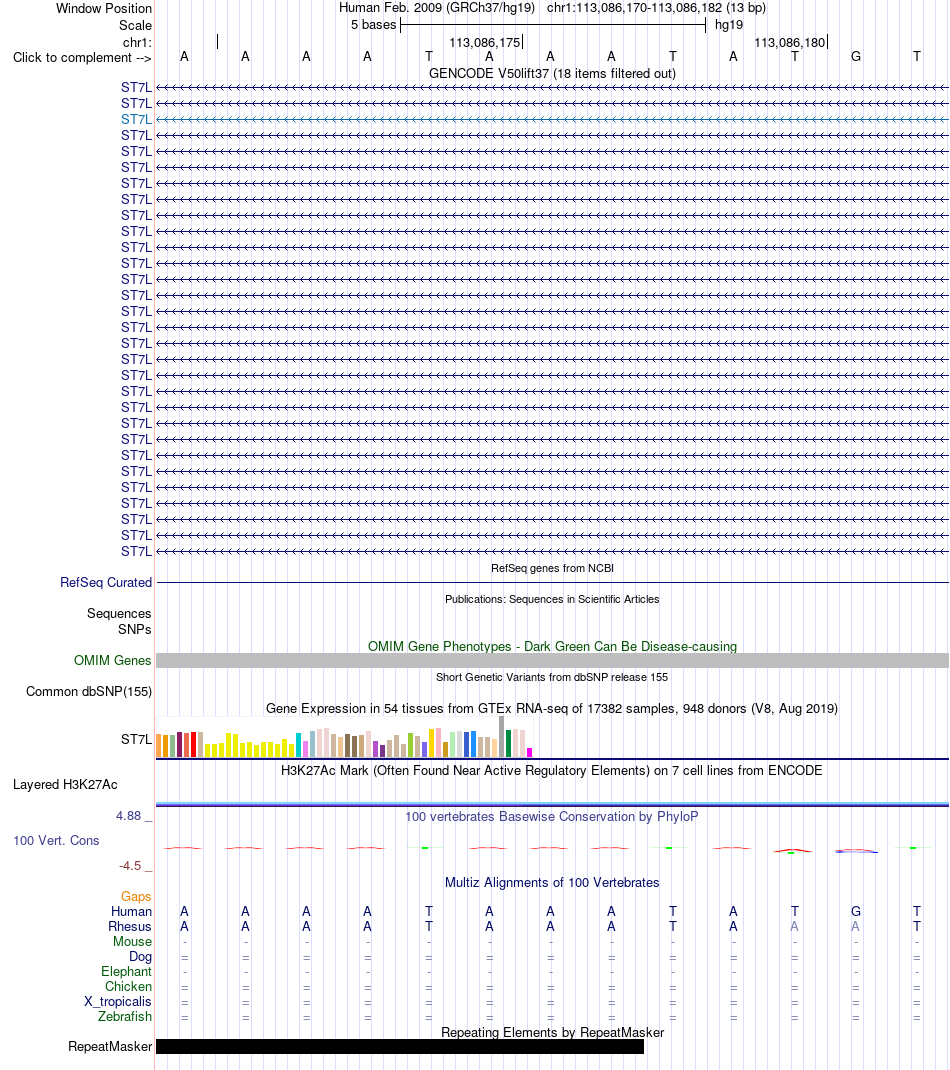Click the "X_tropicalis" alignment row label
This screenshot has height=1070, width=950.
[117, 1002]
